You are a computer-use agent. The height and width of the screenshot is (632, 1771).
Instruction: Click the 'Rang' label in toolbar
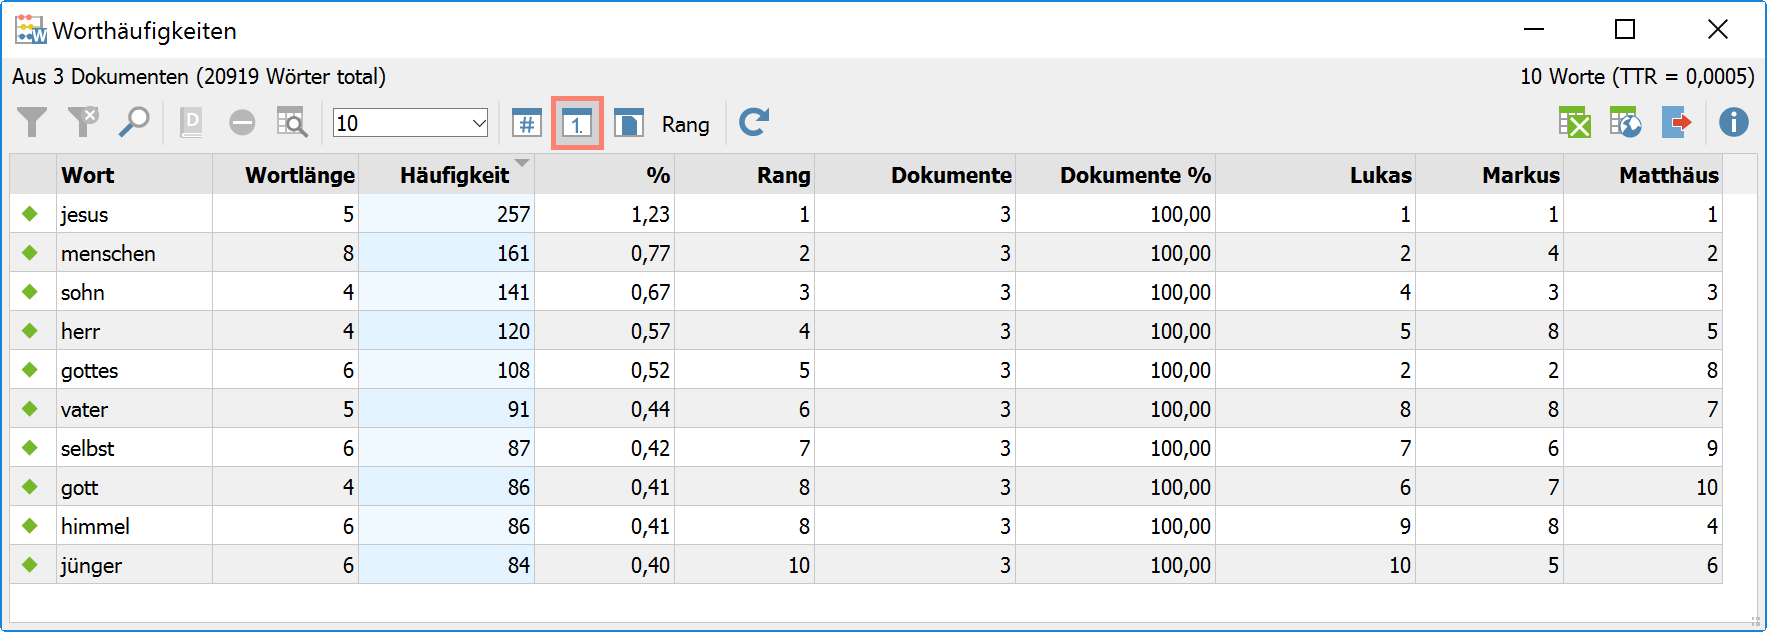coord(685,125)
